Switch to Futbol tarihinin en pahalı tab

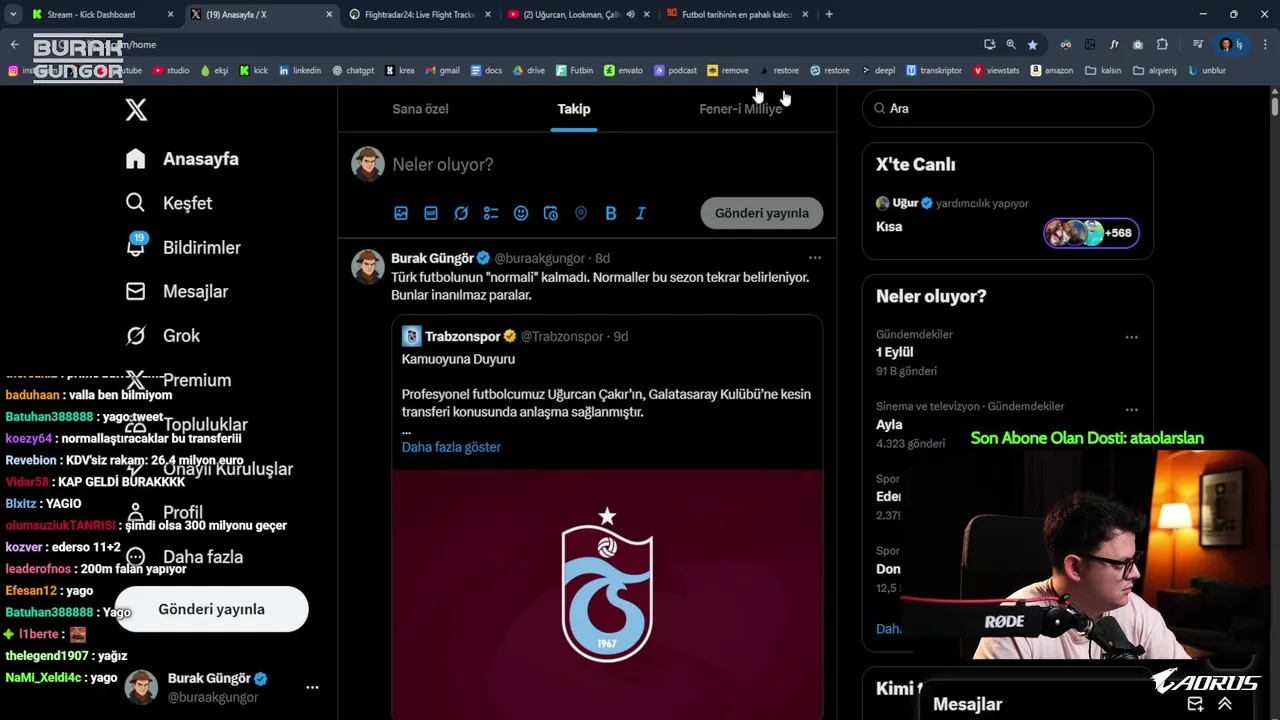point(737,14)
